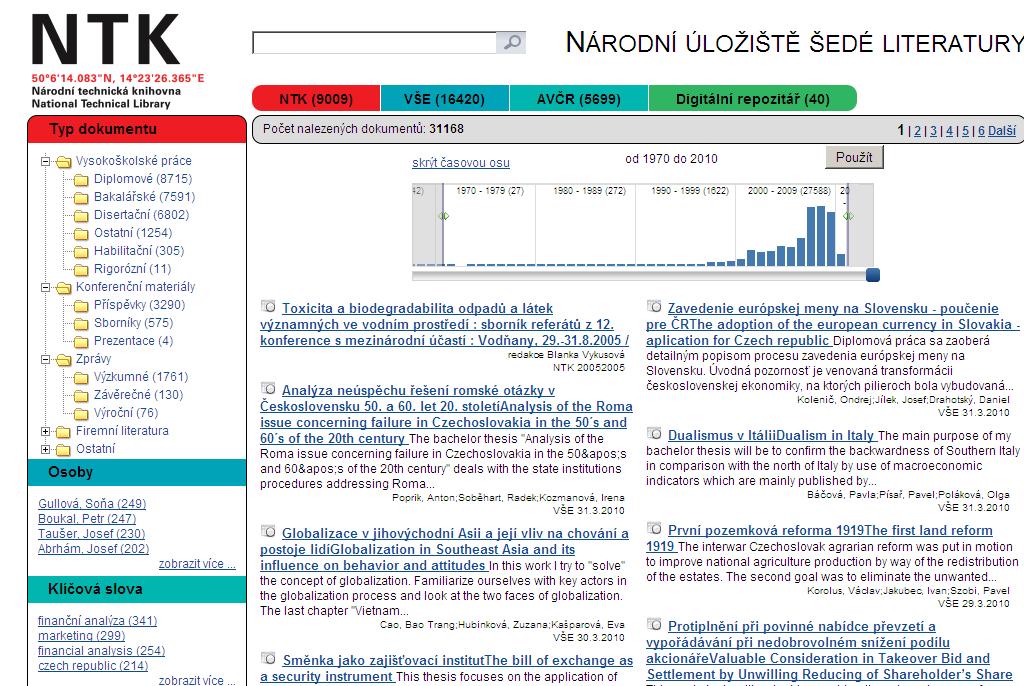The width and height of the screenshot is (1024, 686).
Task: Go to the next page via Další
Action: (1001, 130)
